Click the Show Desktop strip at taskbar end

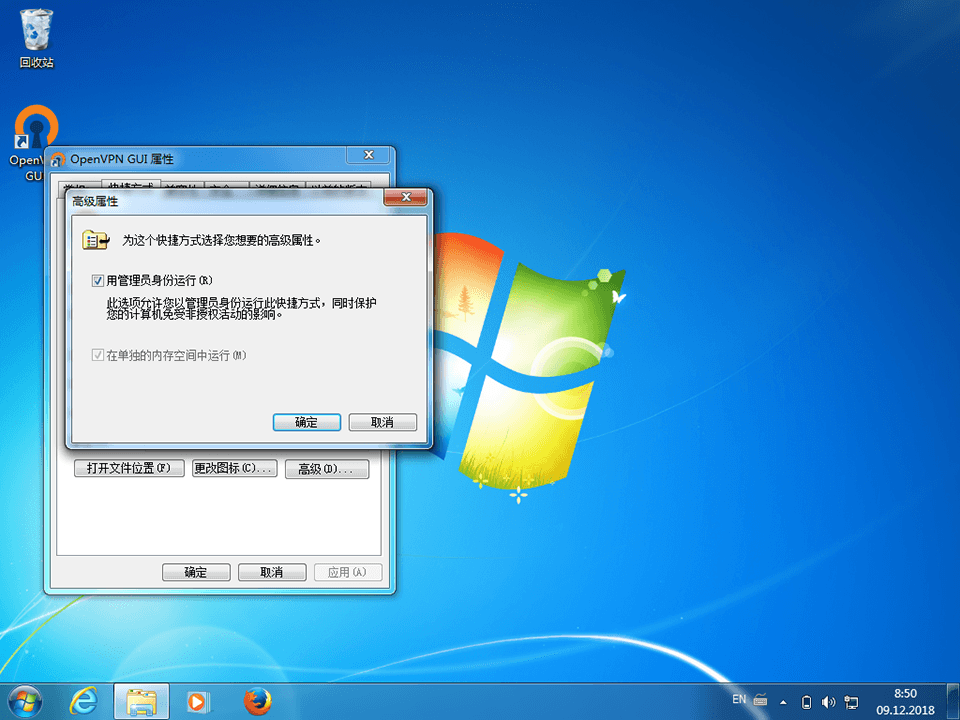tap(953, 702)
